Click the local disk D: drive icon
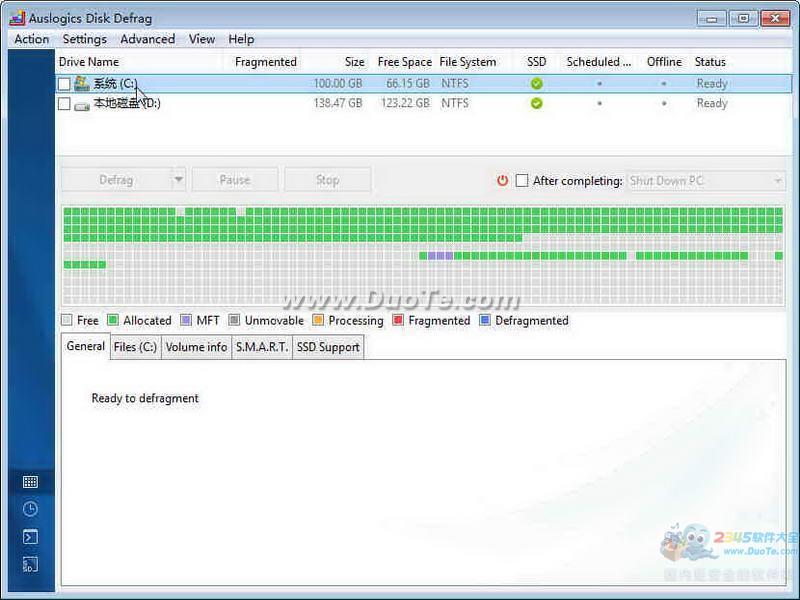 click(x=82, y=106)
